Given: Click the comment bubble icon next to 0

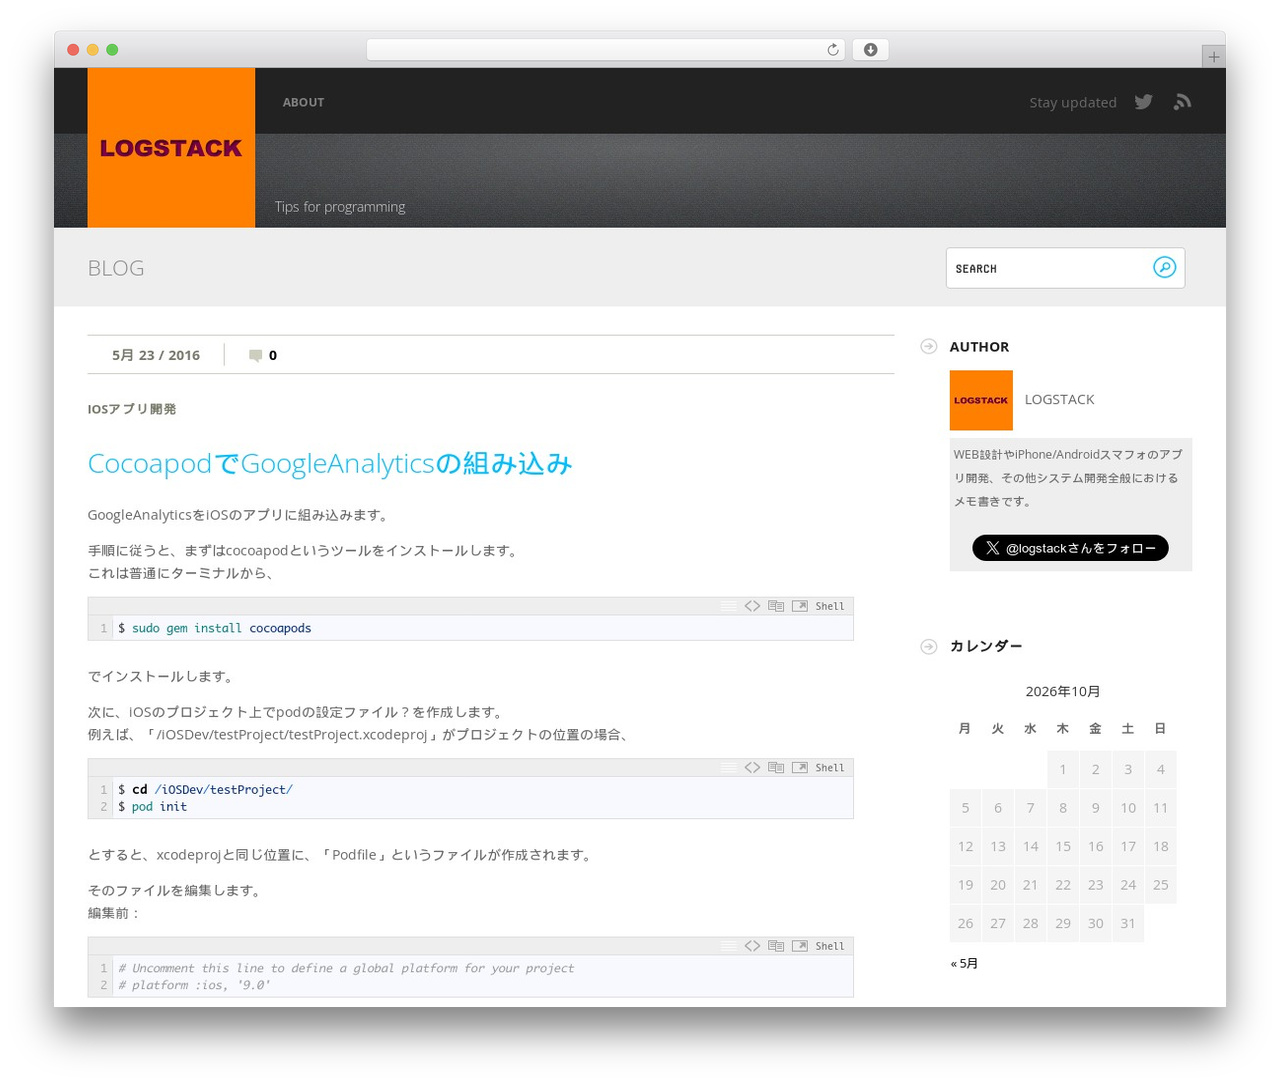Looking at the screenshot, I should (255, 355).
